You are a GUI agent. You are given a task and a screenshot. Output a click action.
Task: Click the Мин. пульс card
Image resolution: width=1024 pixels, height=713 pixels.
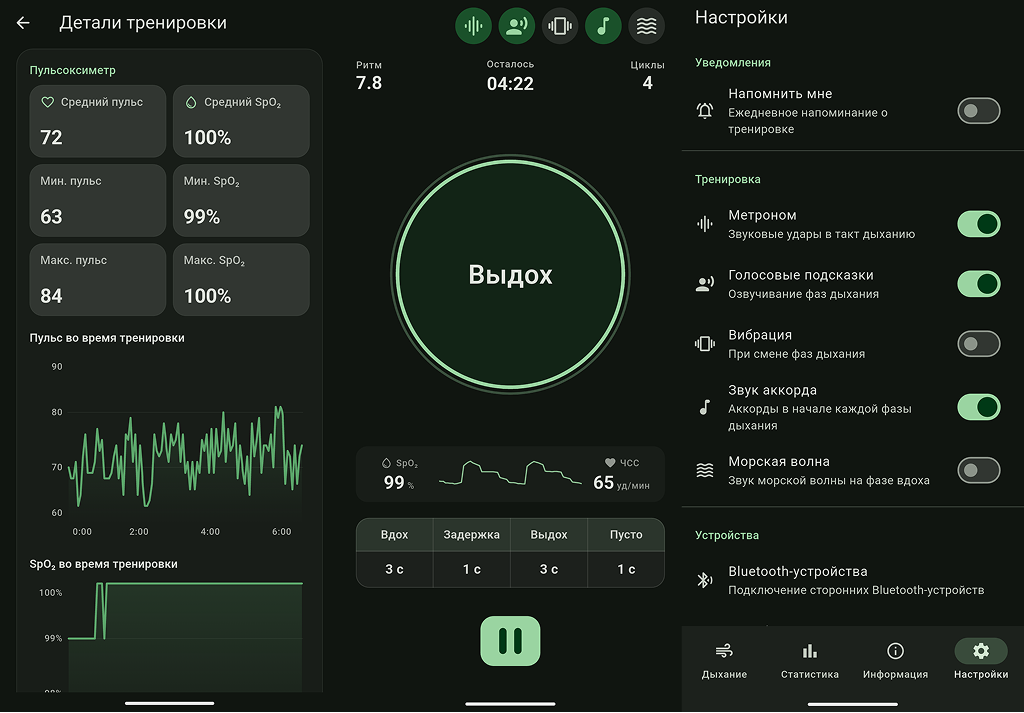[98, 200]
